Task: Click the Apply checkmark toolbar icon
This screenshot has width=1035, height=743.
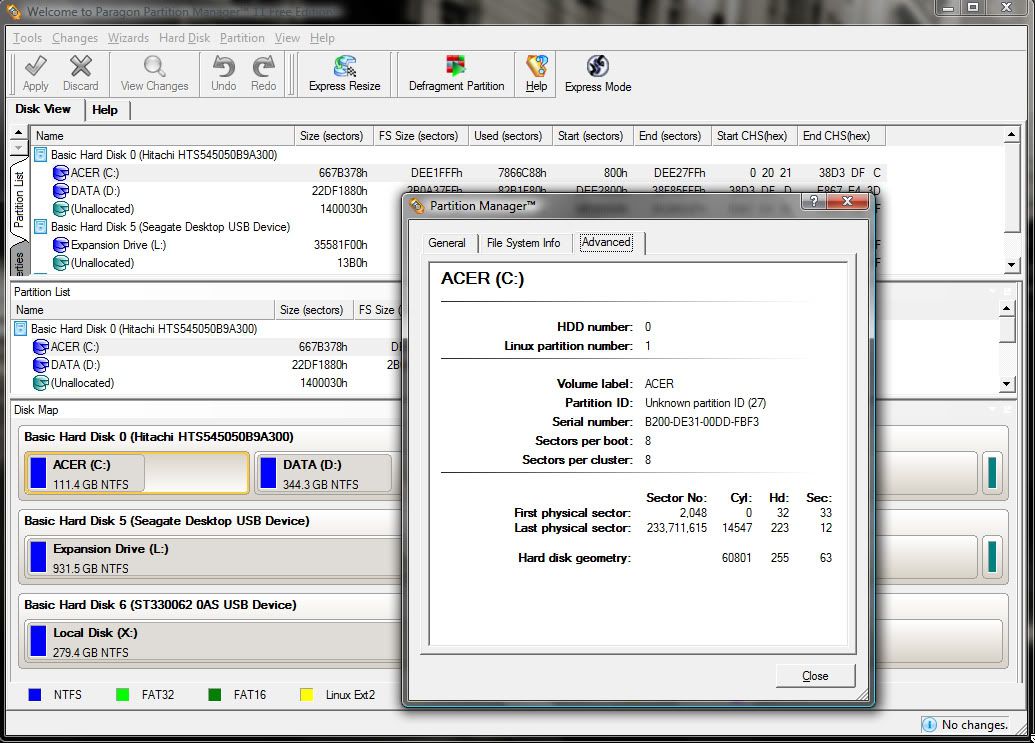Action: tap(36, 66)
